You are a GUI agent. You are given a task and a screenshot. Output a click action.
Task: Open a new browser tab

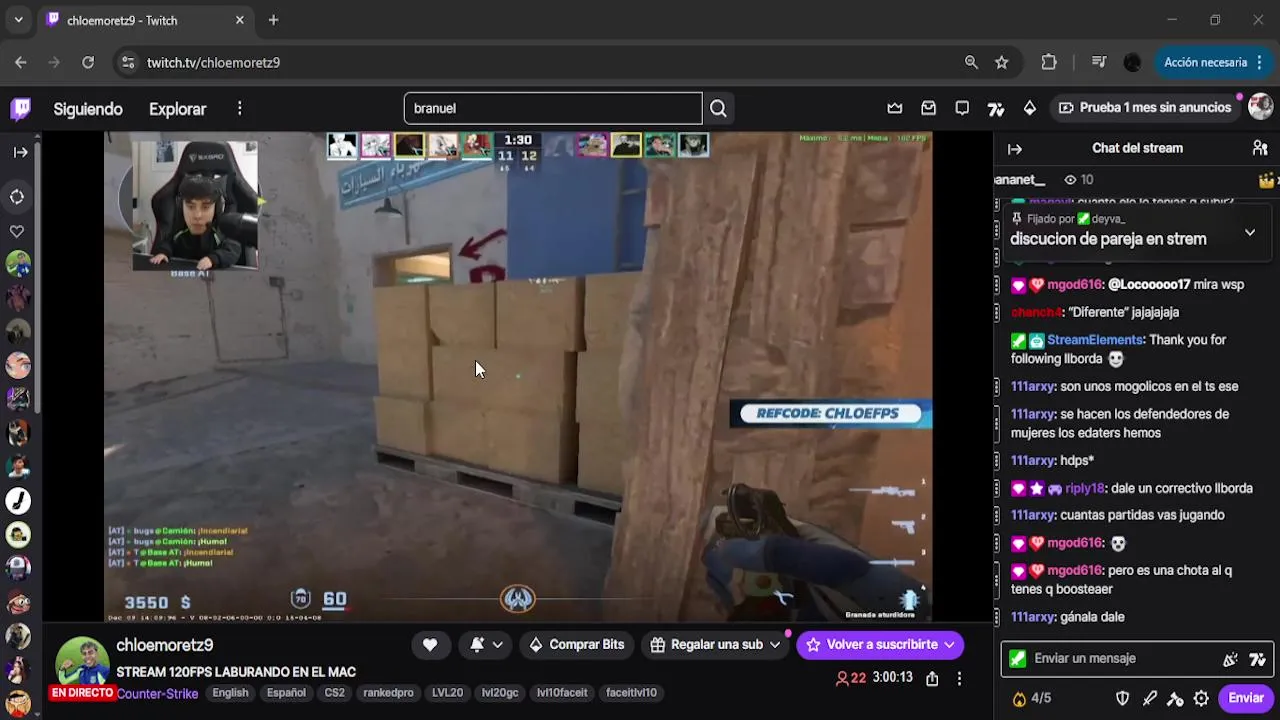click(273, 20)
